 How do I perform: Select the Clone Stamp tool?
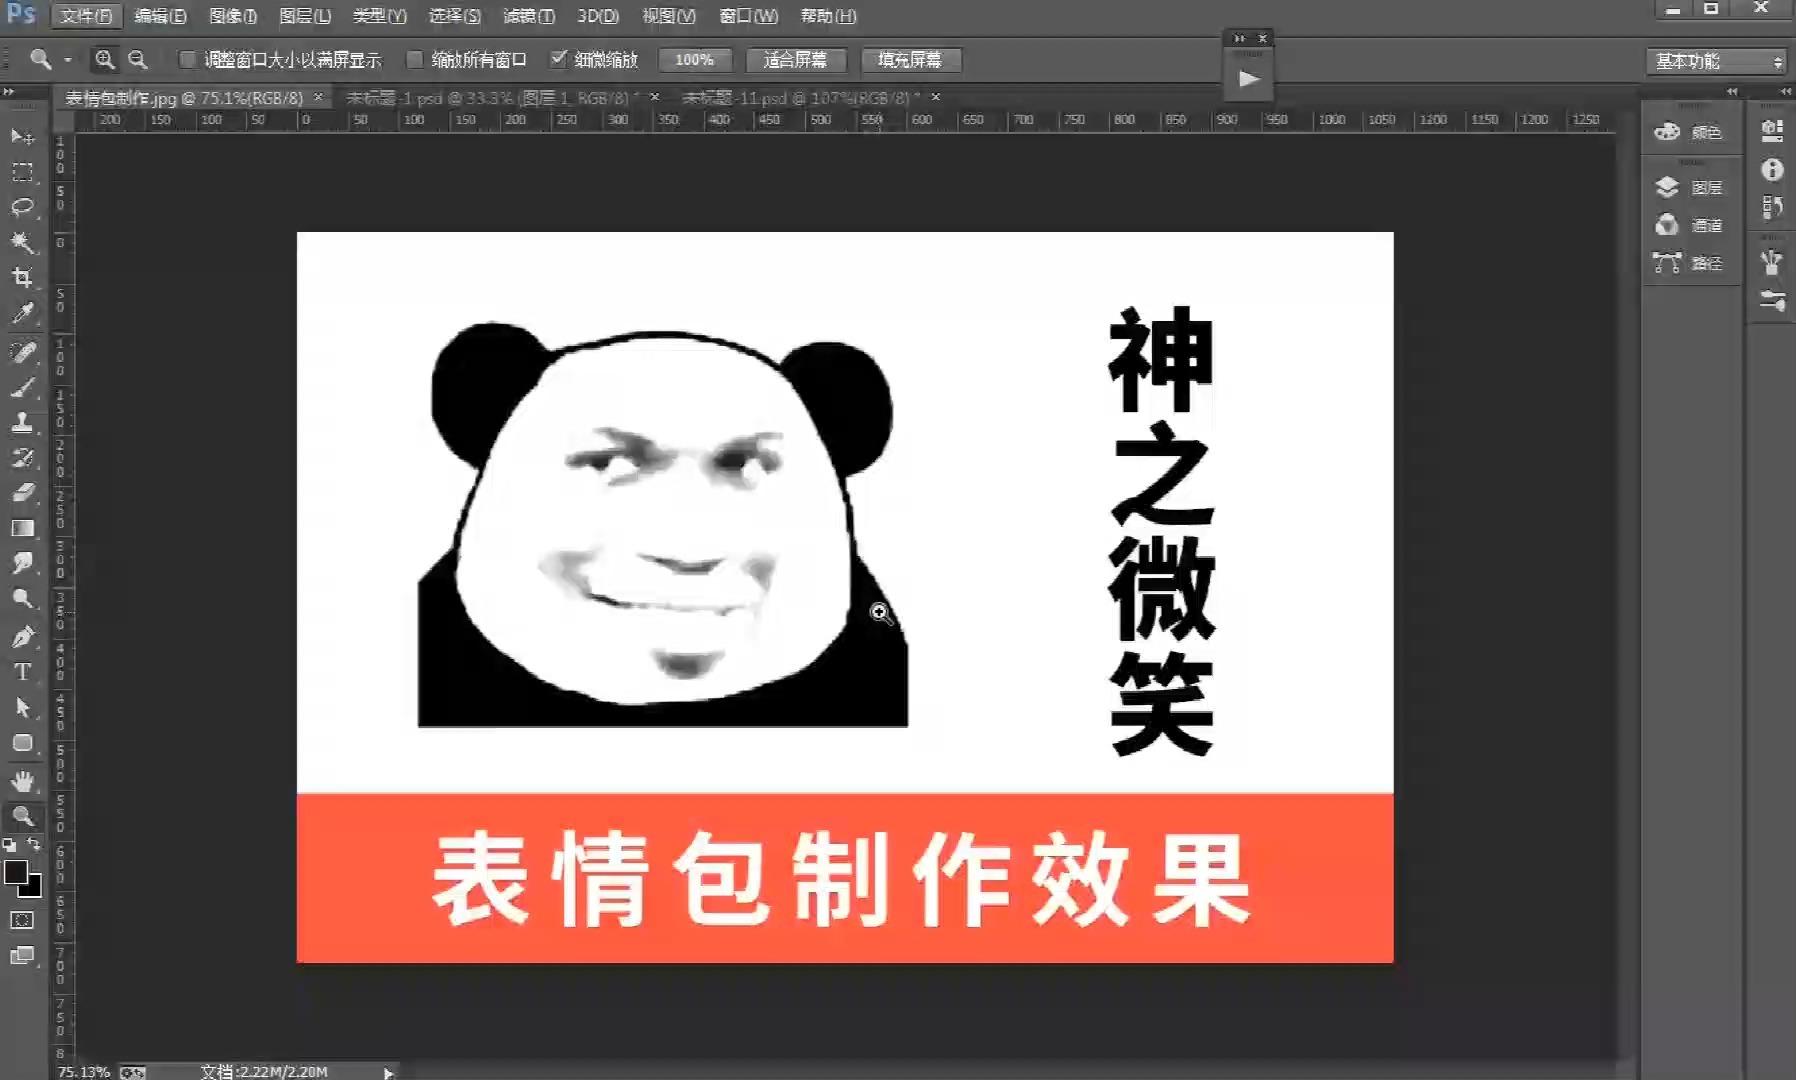pyautogui.click(x=22, y=422)
